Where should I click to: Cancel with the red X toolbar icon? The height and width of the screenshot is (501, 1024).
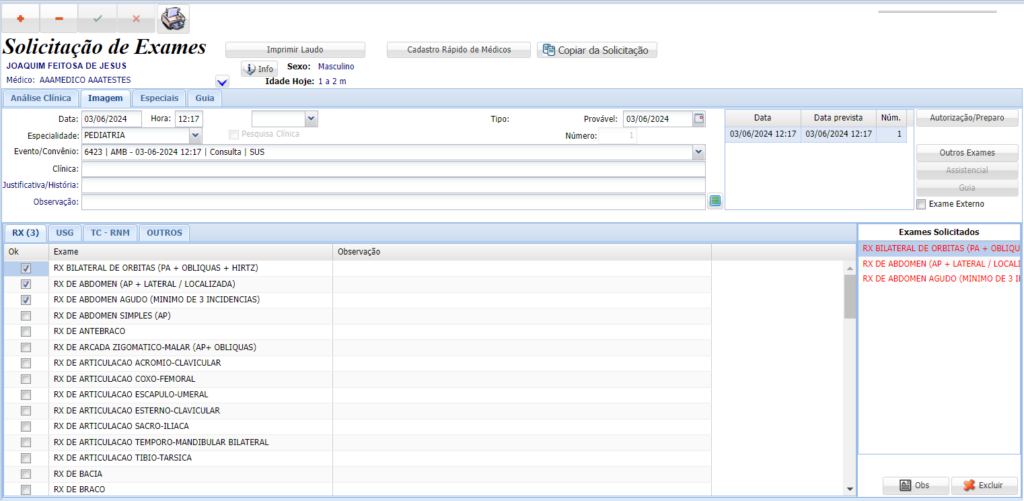point(136,19)
